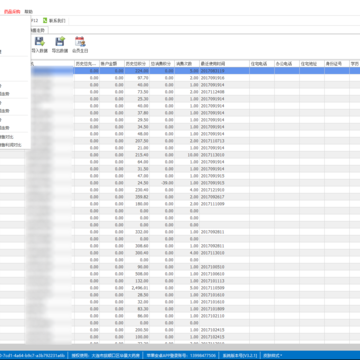Select the 10.00 consumption count cell
The width and height of the screenshot is (360, 360).
[x=187, y=155]
